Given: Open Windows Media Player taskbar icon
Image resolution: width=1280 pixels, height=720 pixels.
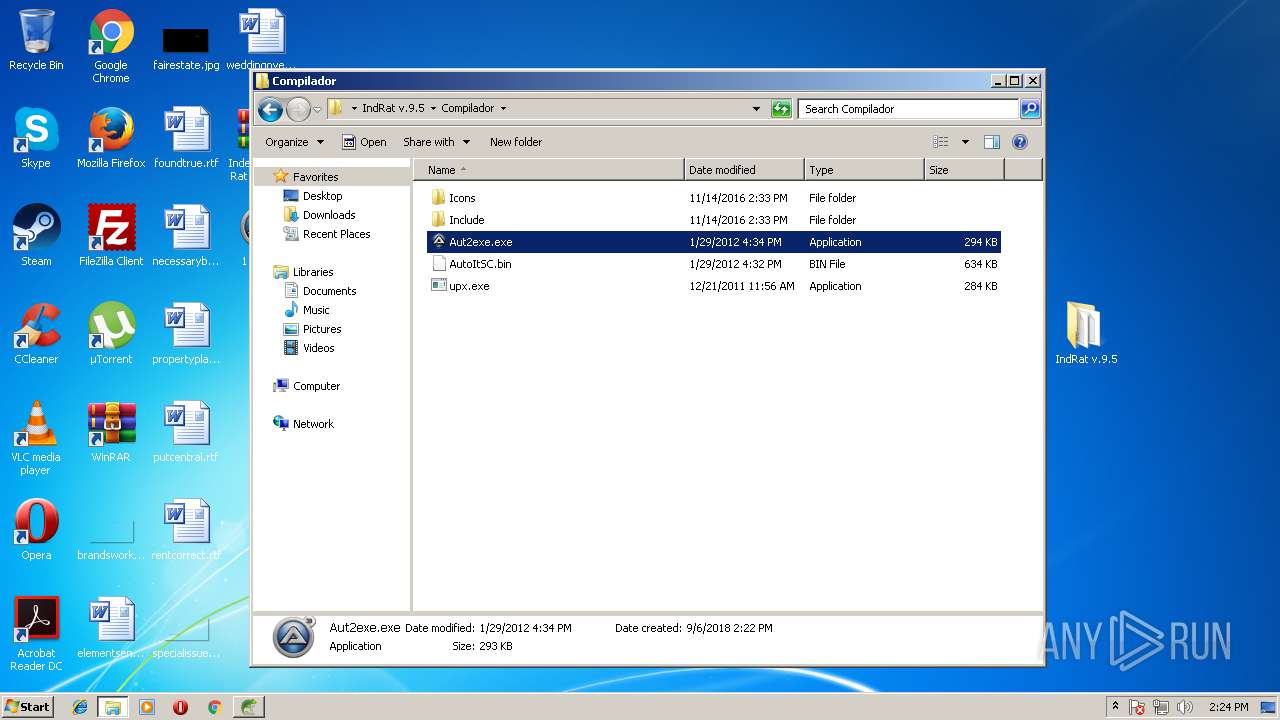Looking at the screenshot, I should [x=147, y=707].
